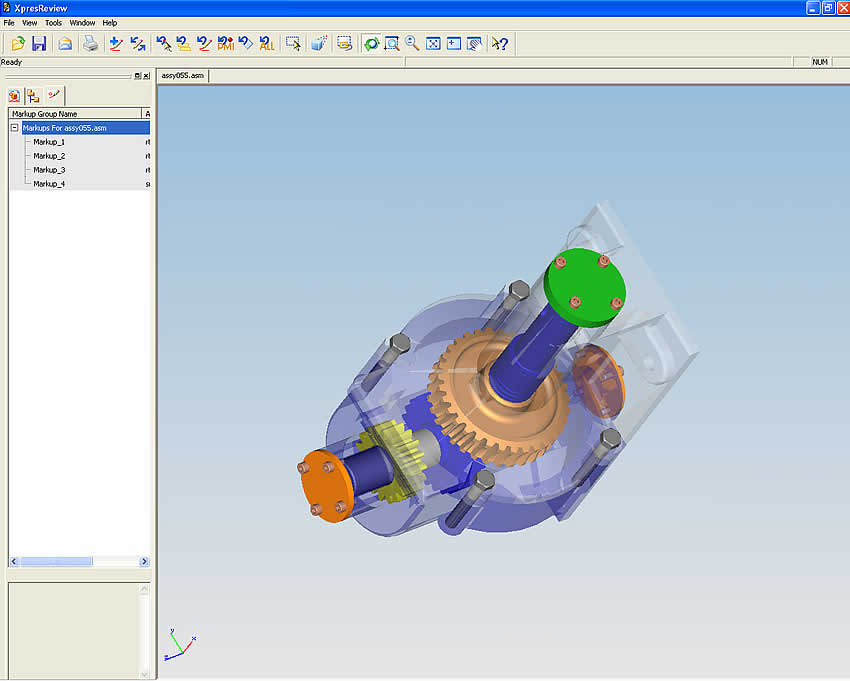This screenshot has width=850, height=681.
Task: Click the Markup Group Name column header
Action: click(x=75, y=114)
